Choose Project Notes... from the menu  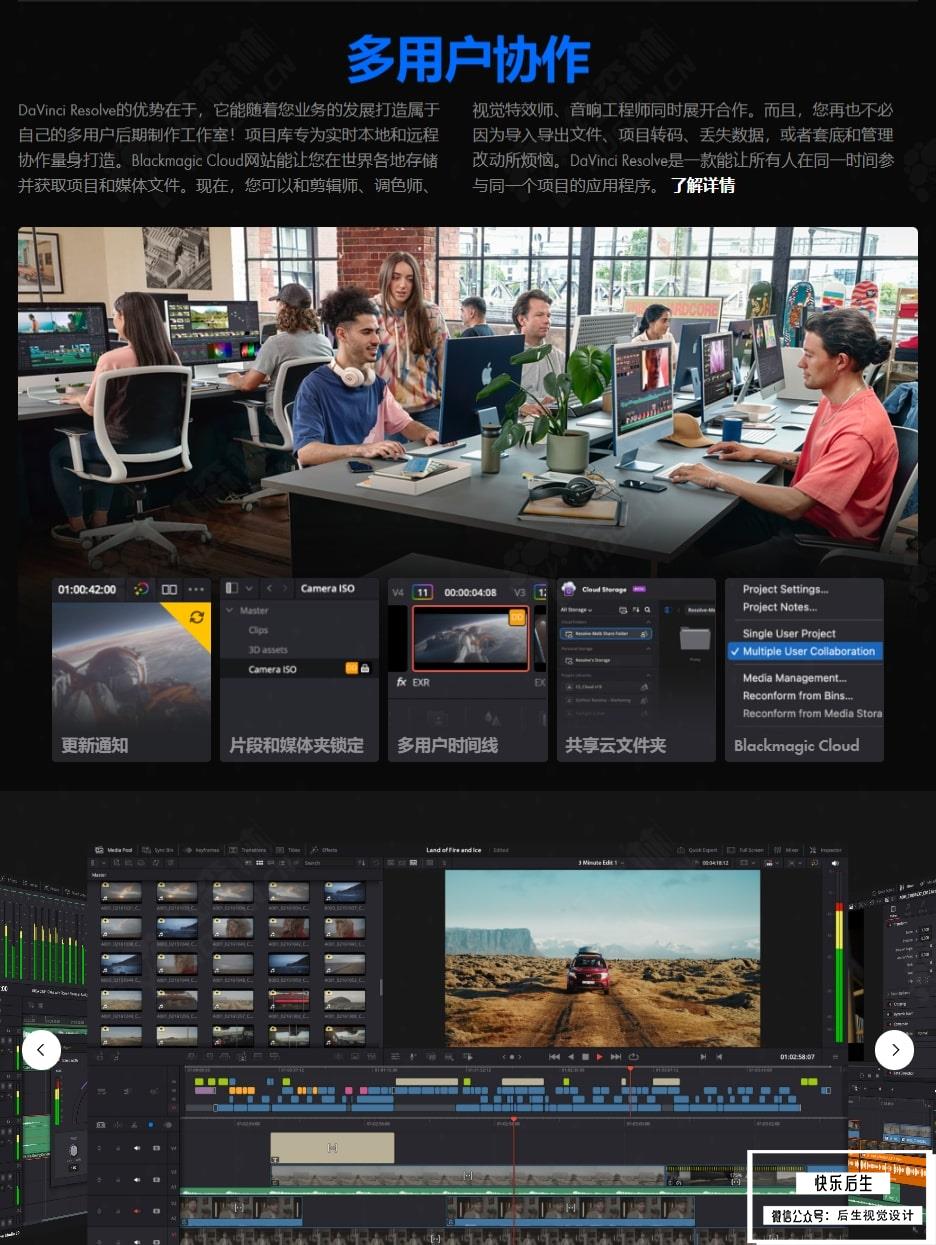point(780,607)
